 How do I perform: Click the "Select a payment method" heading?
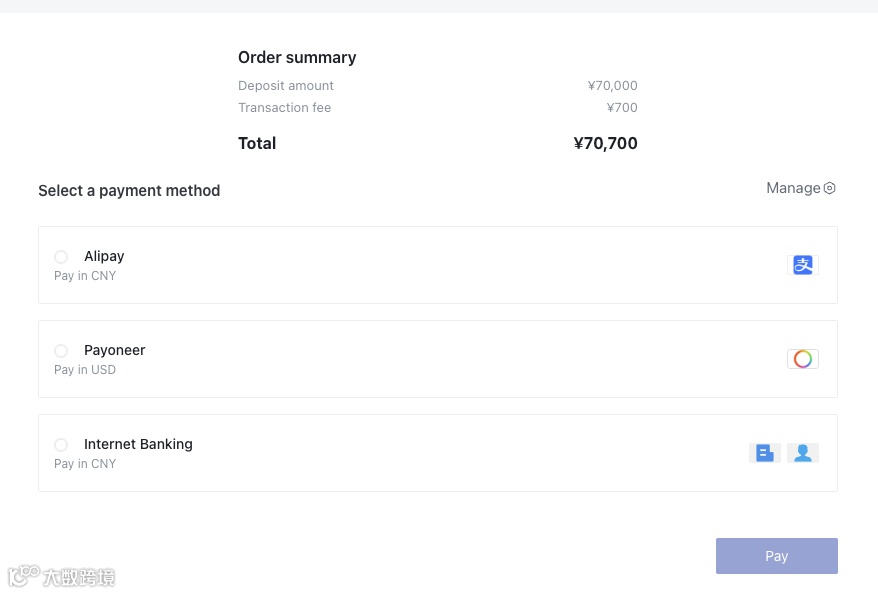click(129, 191)
